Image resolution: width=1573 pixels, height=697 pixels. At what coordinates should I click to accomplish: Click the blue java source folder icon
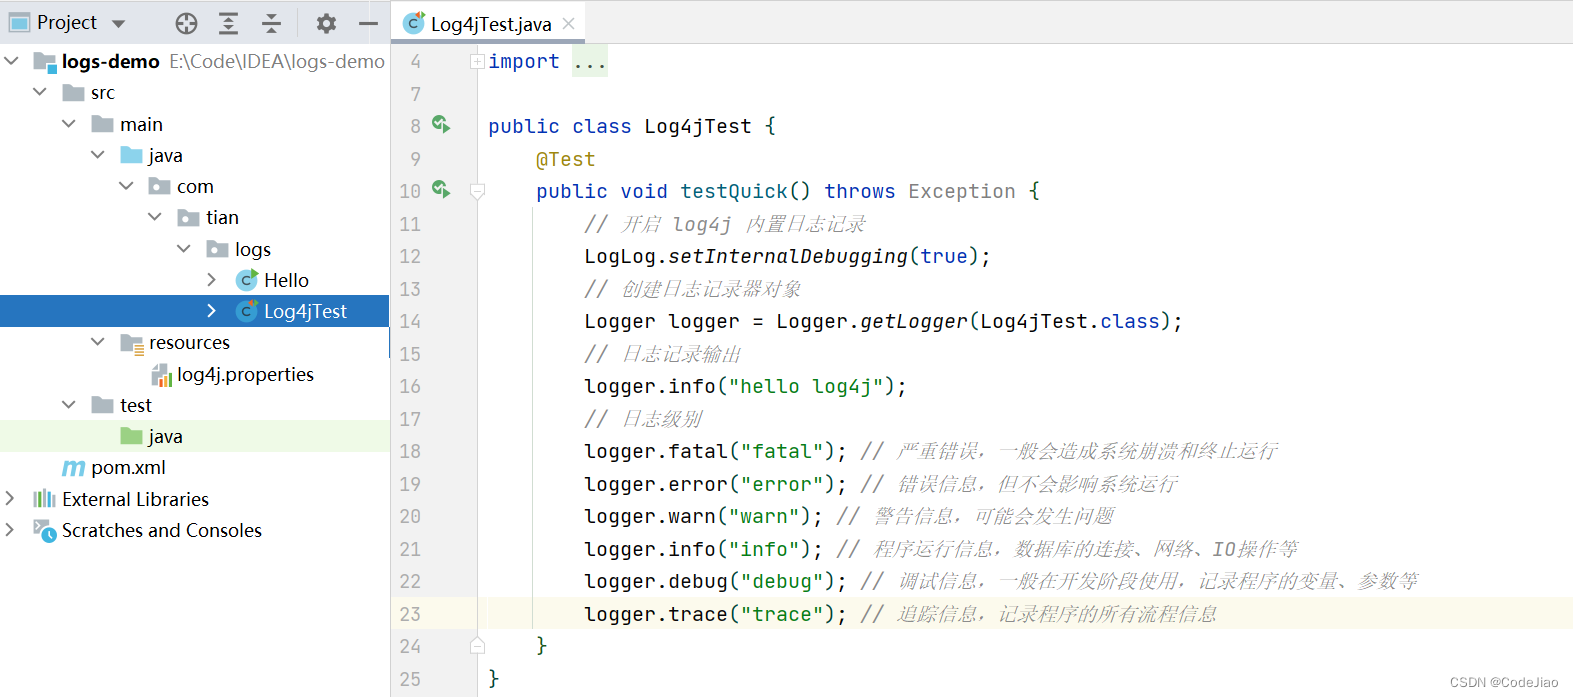pos(131,155)
